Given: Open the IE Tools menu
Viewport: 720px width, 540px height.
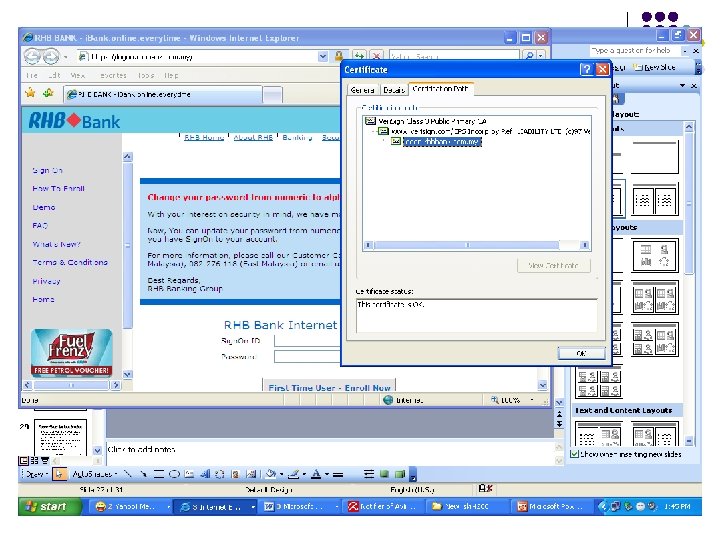Looking at the screenshot, I should 146,75.
